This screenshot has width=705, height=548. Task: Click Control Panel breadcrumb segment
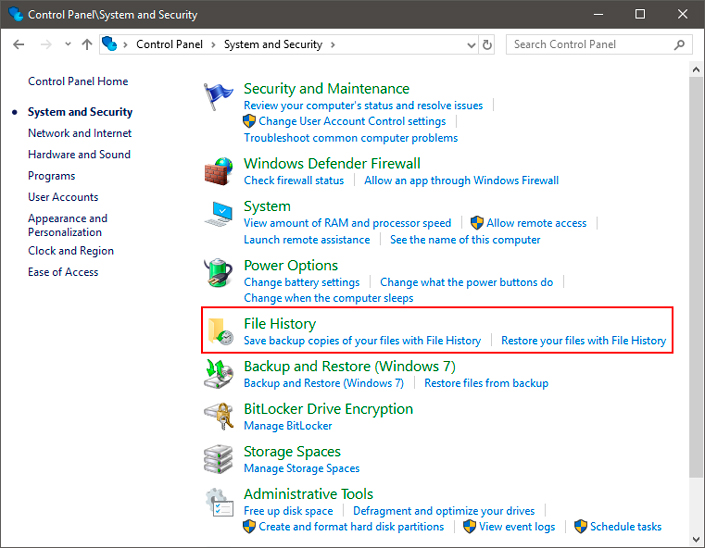click(170, 44)
